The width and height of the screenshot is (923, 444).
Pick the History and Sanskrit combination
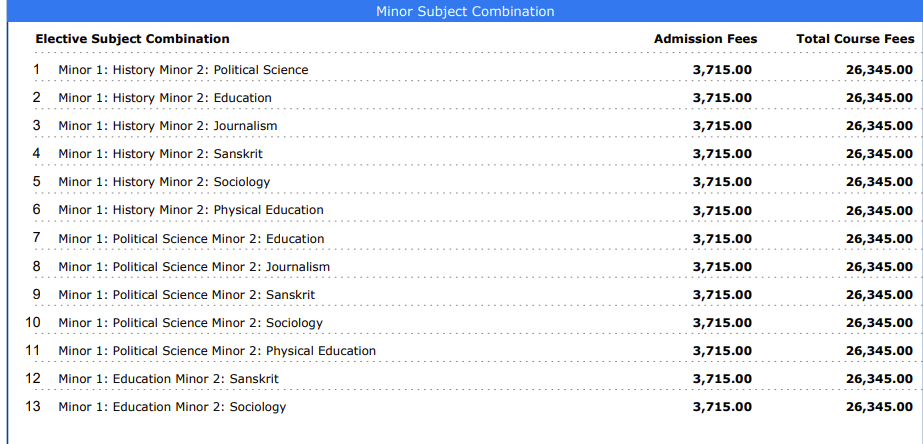coord(160,154)
